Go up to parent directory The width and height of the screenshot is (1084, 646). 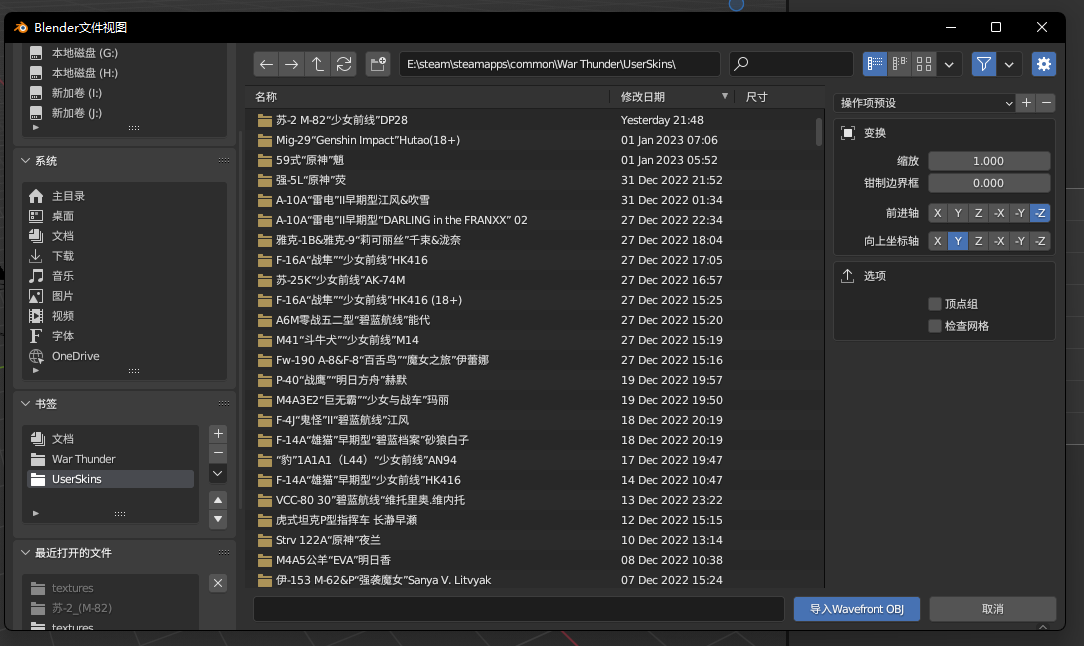[317, 64]
